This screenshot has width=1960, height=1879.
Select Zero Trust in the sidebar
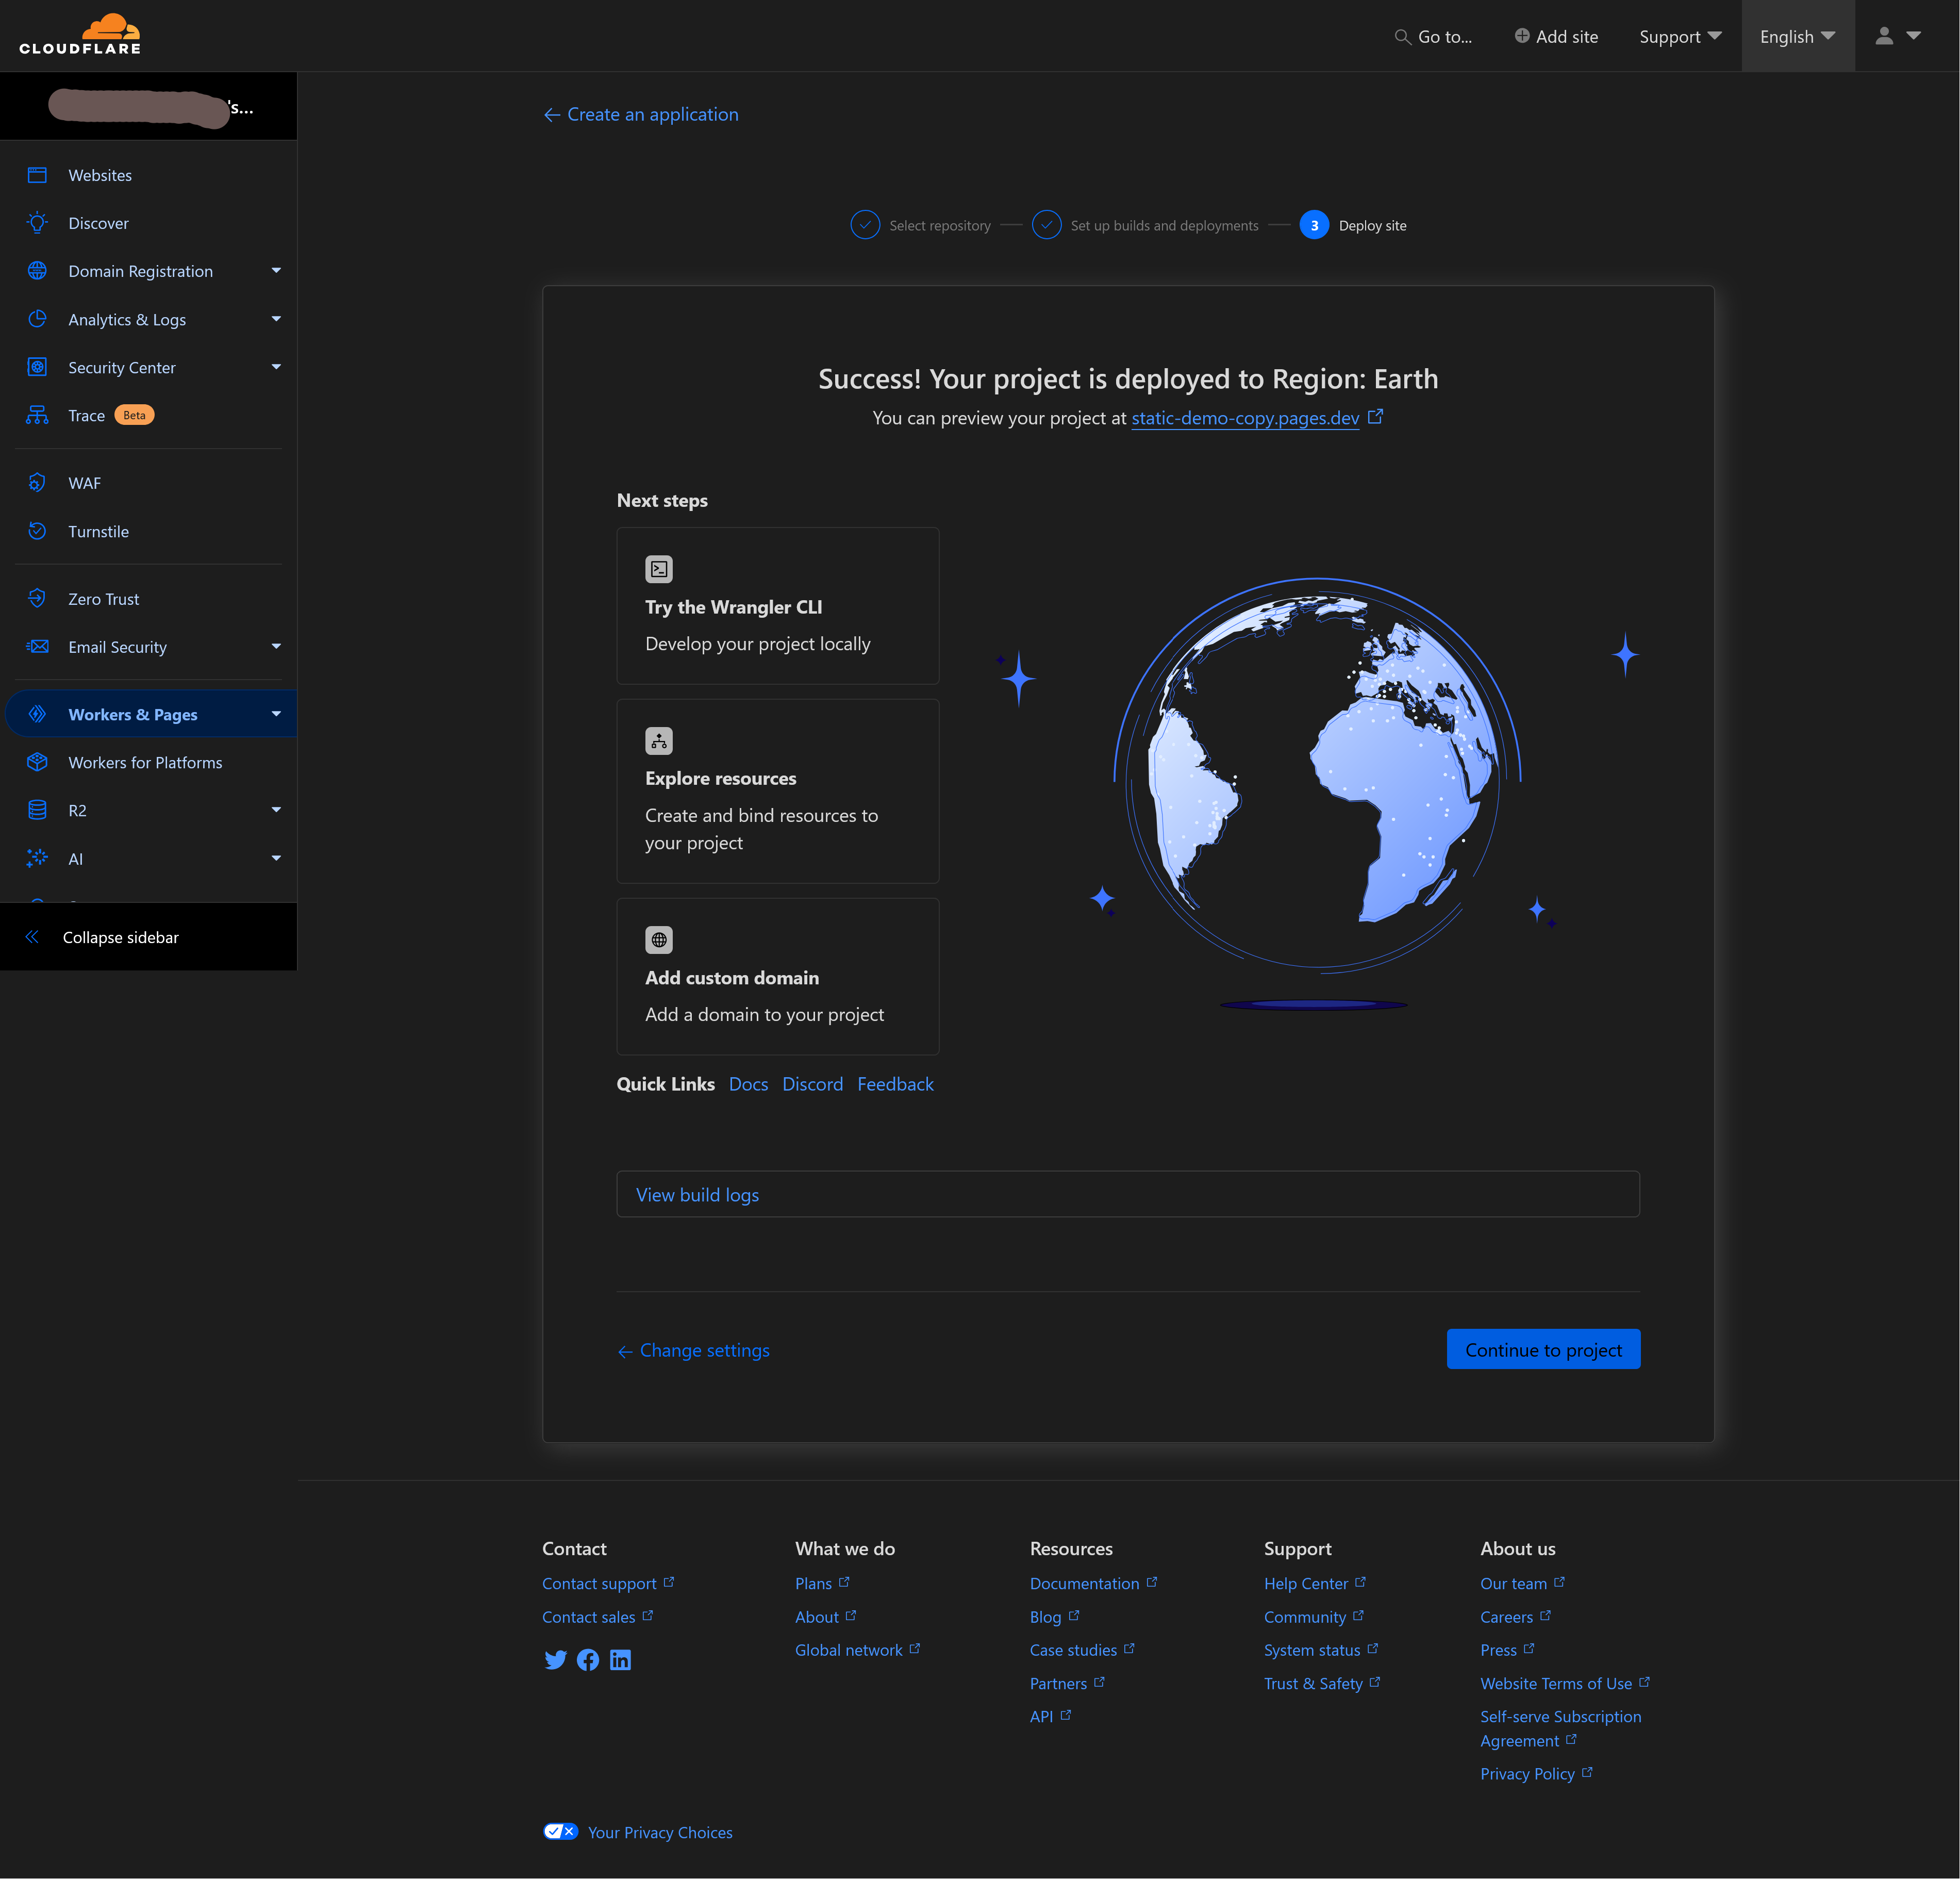click(102, 598)
